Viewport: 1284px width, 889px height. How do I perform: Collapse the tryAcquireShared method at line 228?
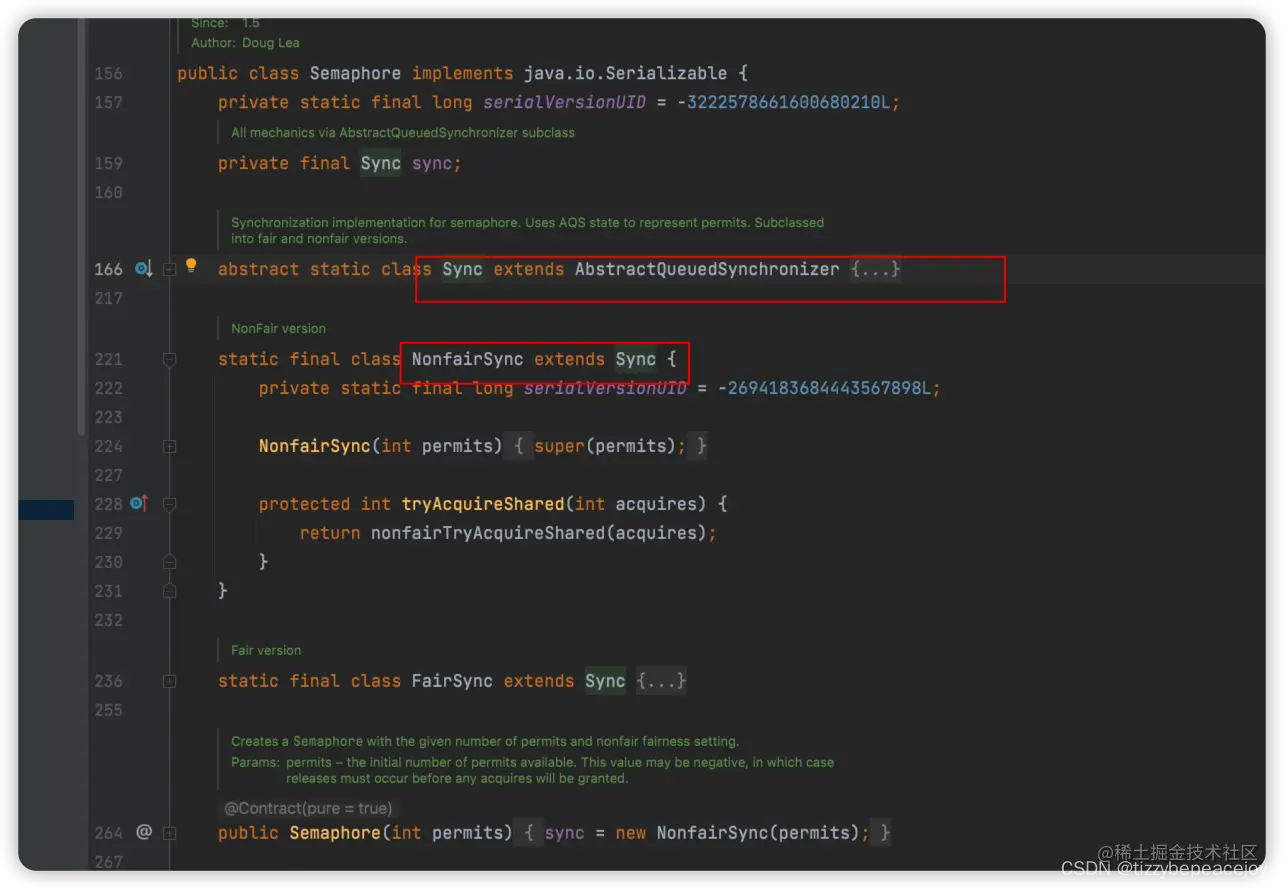tap(170, 504)
